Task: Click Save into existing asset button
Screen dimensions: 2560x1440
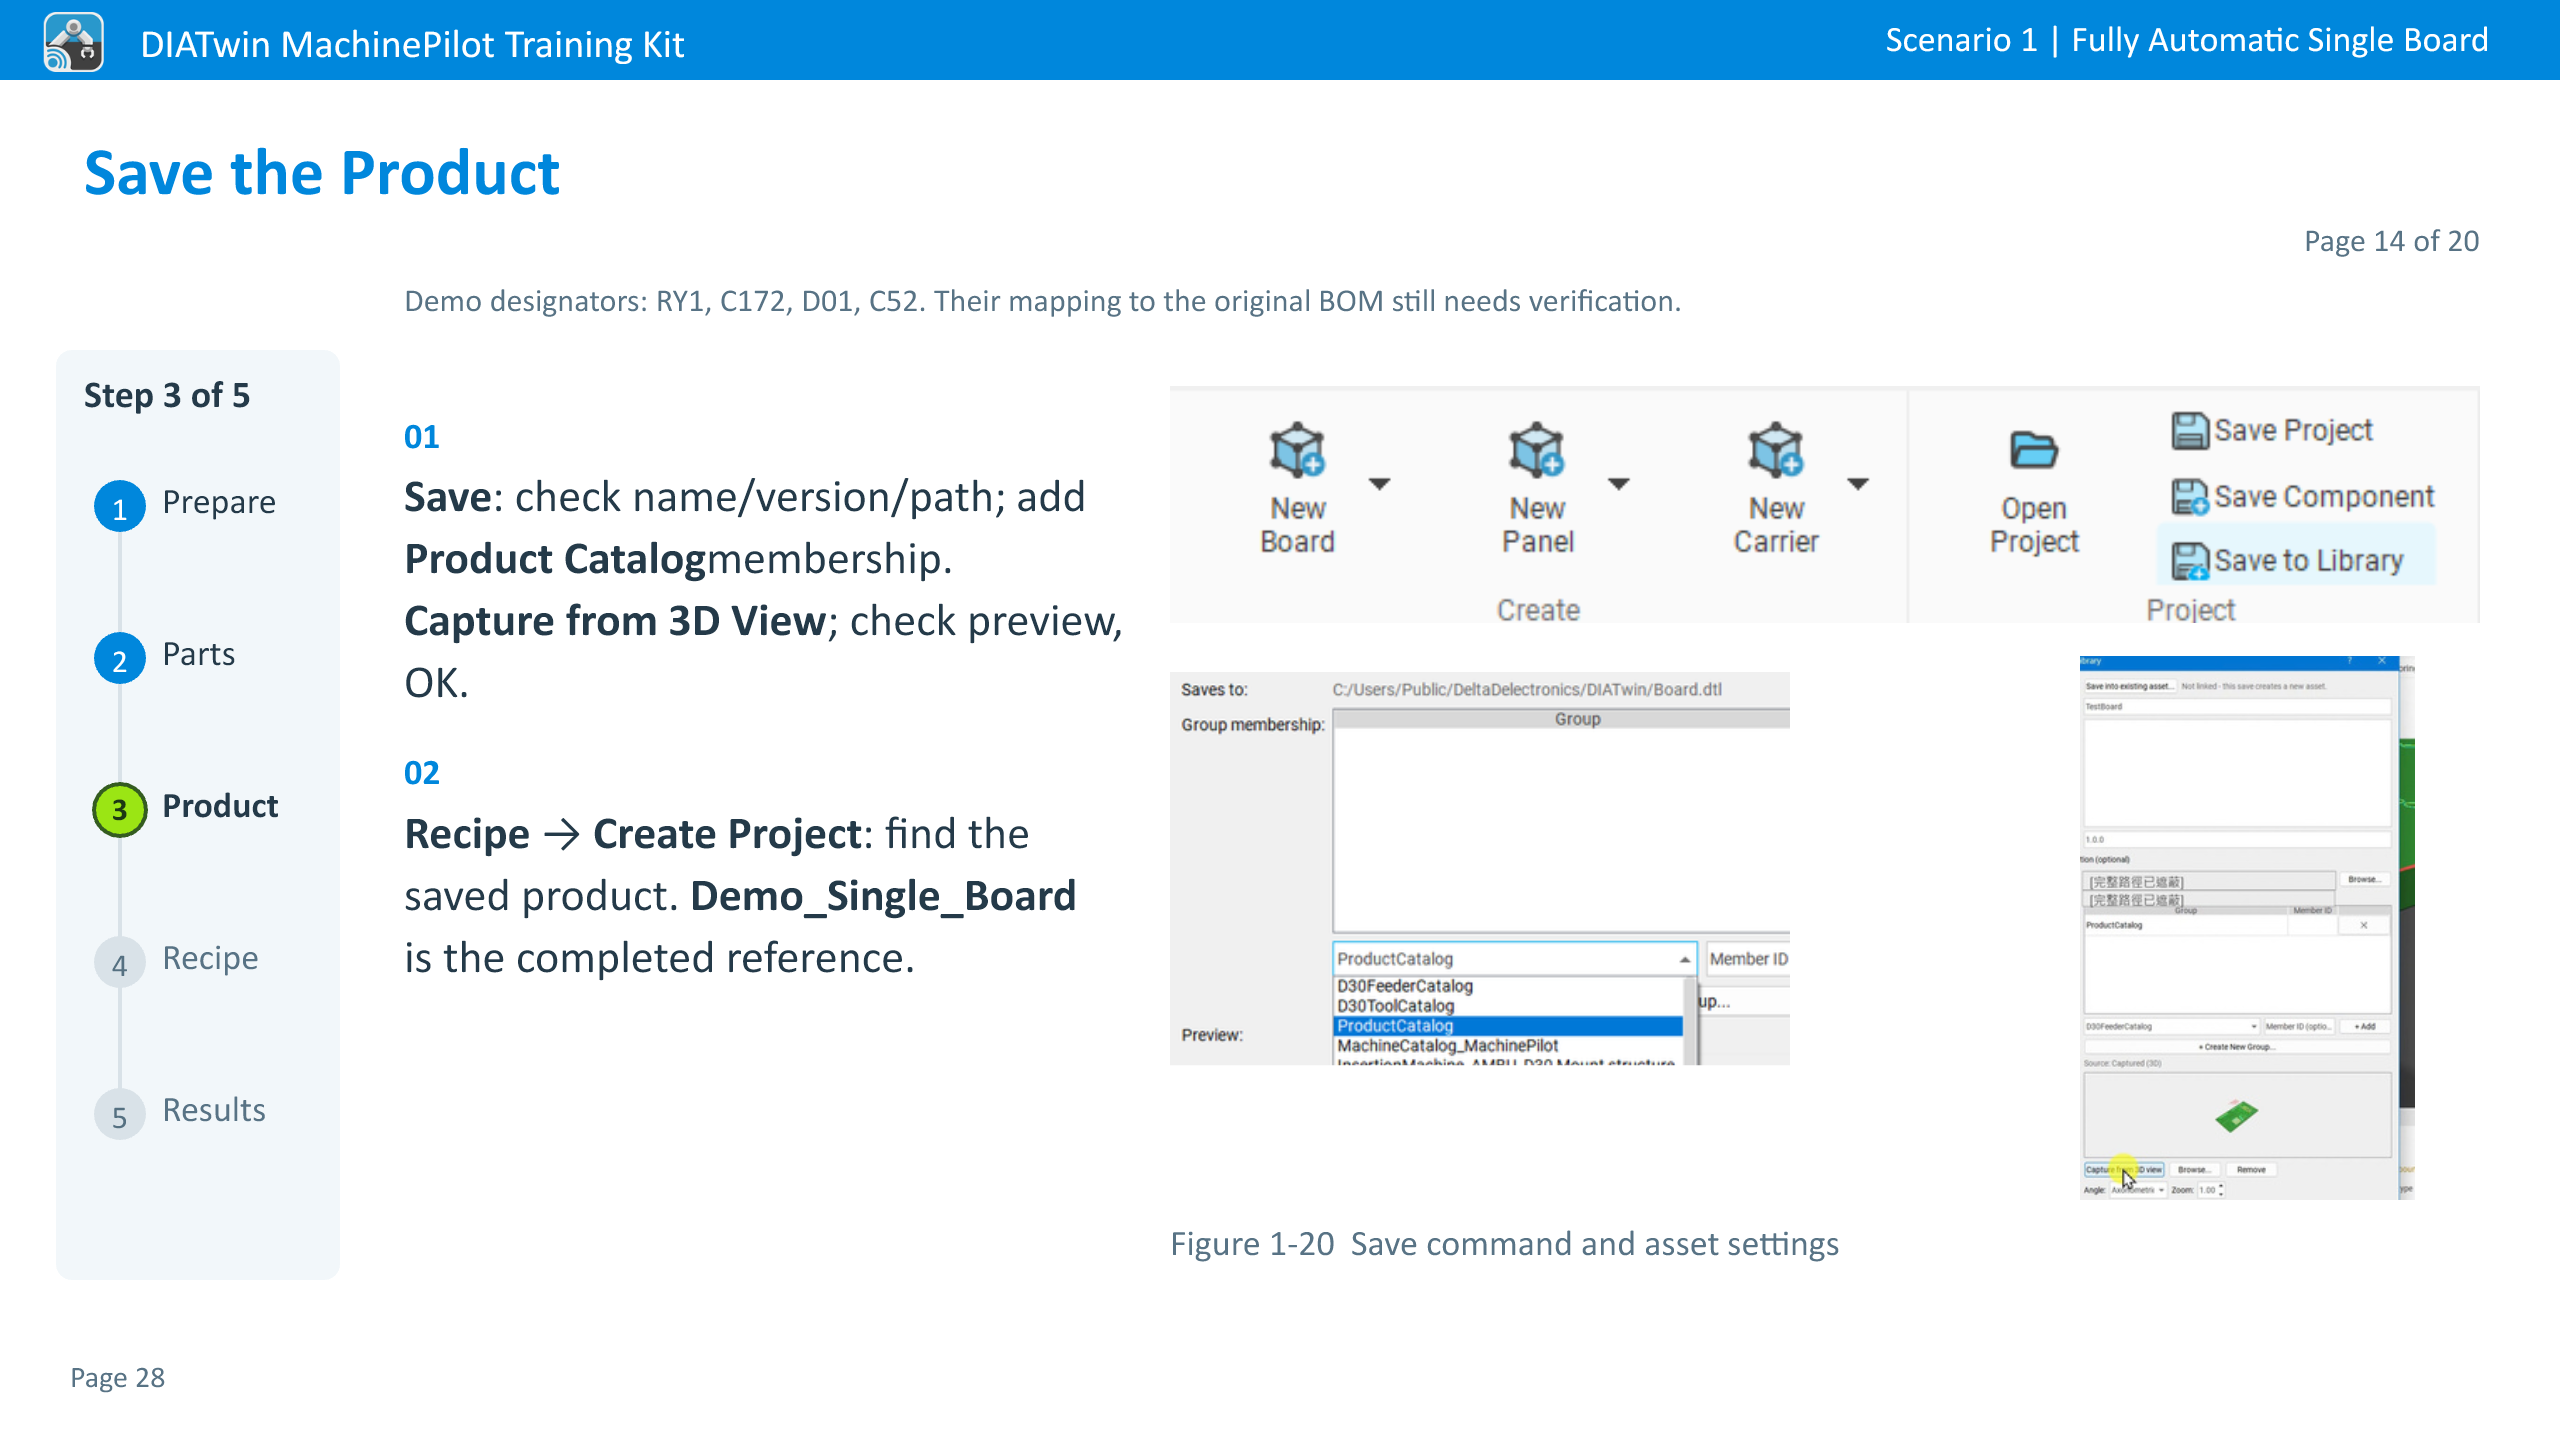Action: (x=2129, y=687)
